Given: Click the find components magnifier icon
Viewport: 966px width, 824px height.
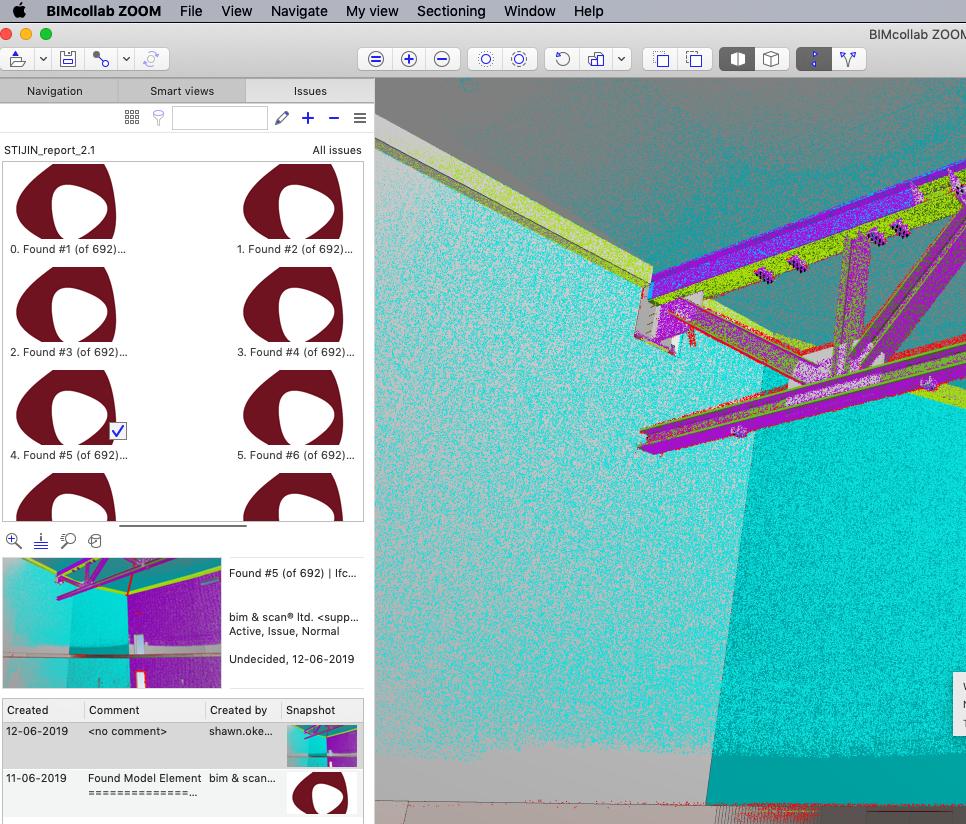Looking at the screenshot, I should [x=68, y=541].
